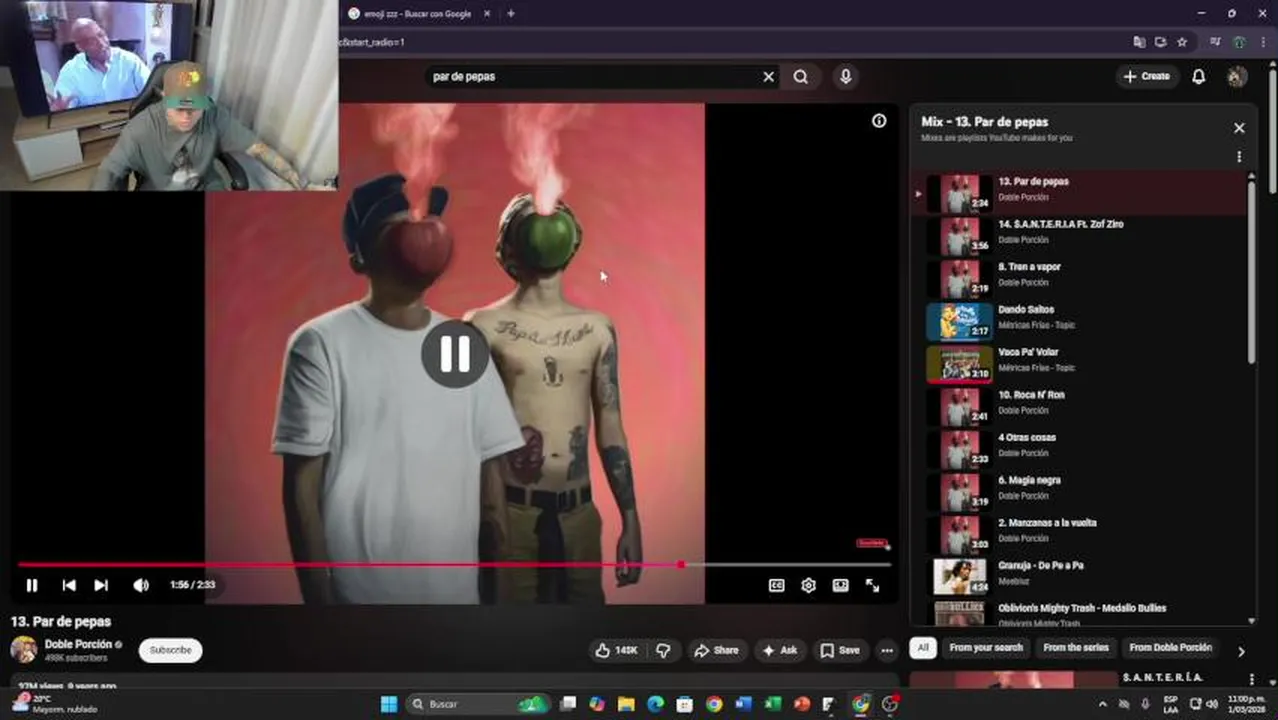The image size is (1278, 720).
Task: Switch to theater mode
Action: pyautogui.click(x=840, y=585)
